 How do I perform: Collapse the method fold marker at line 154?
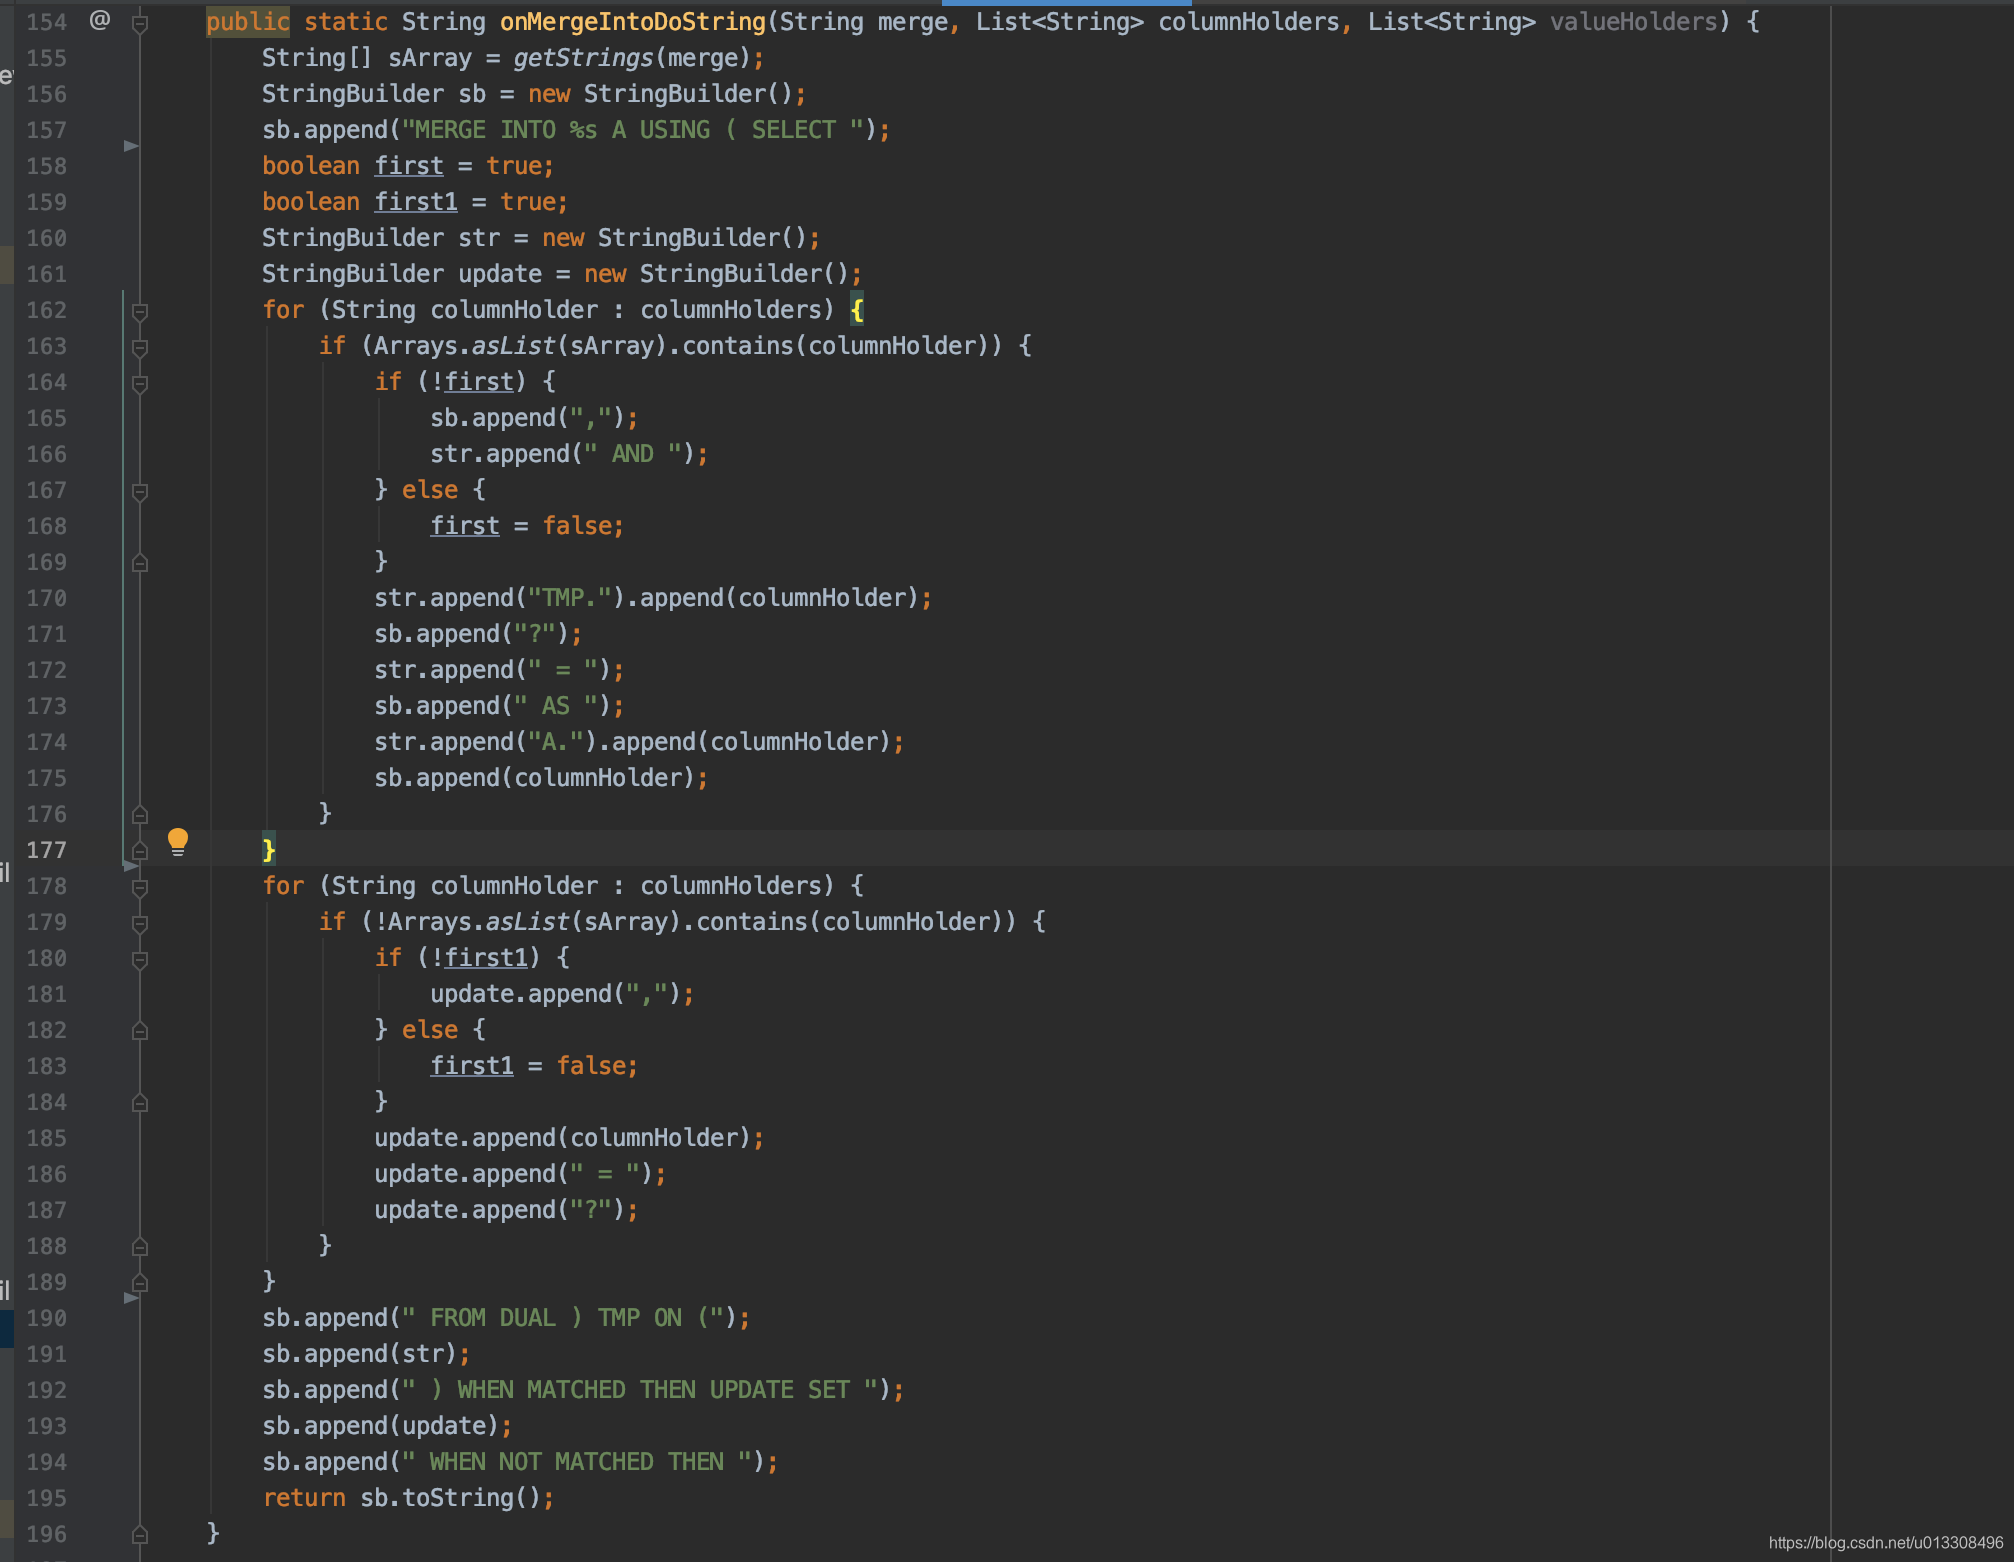[x=140, y=23]
